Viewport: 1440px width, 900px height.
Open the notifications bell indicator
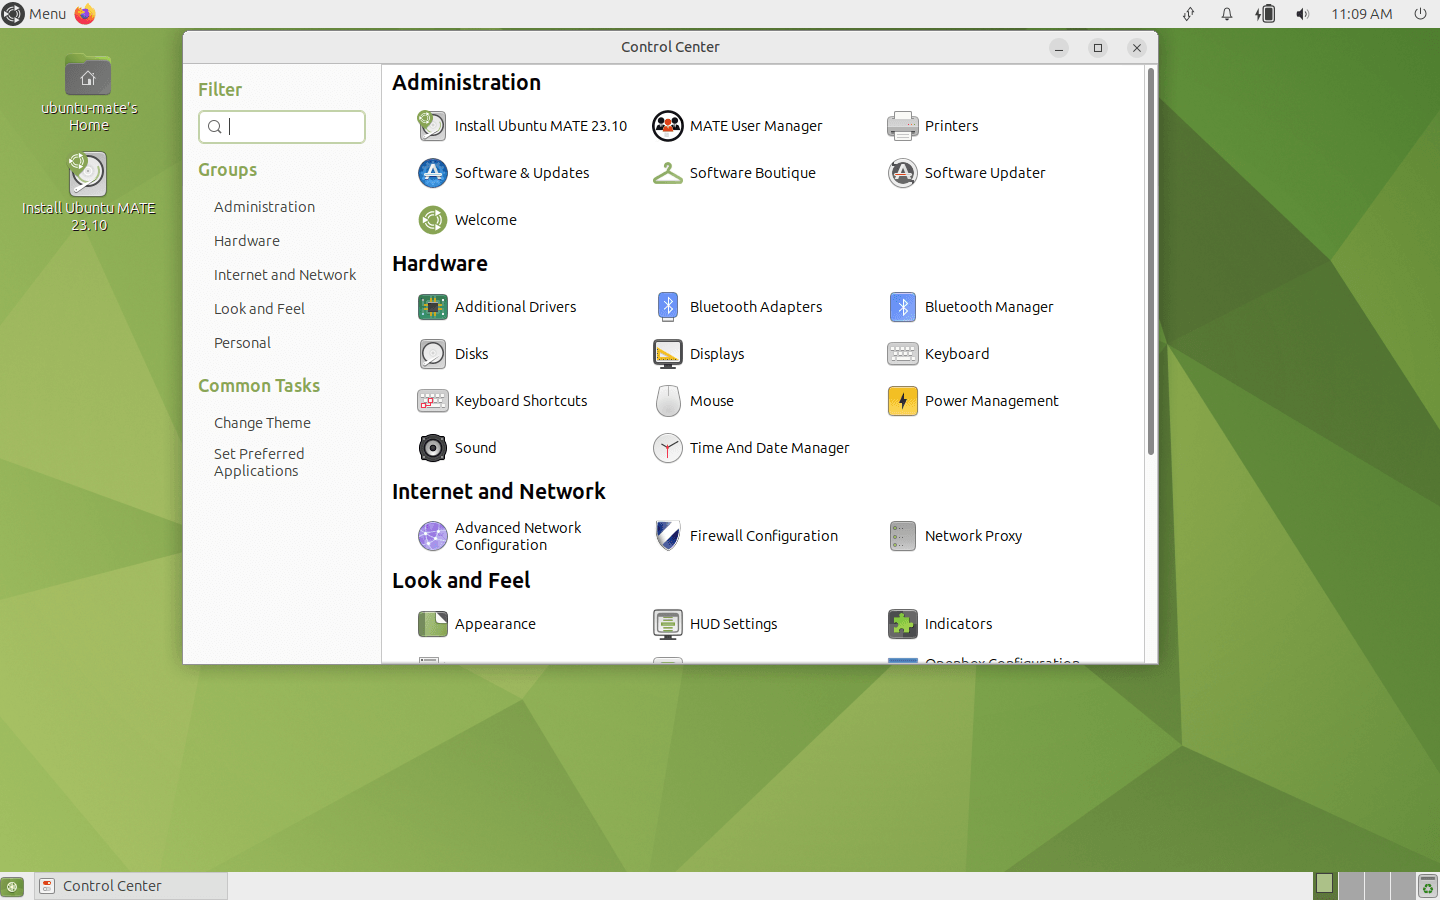(x=1226, y=14)
